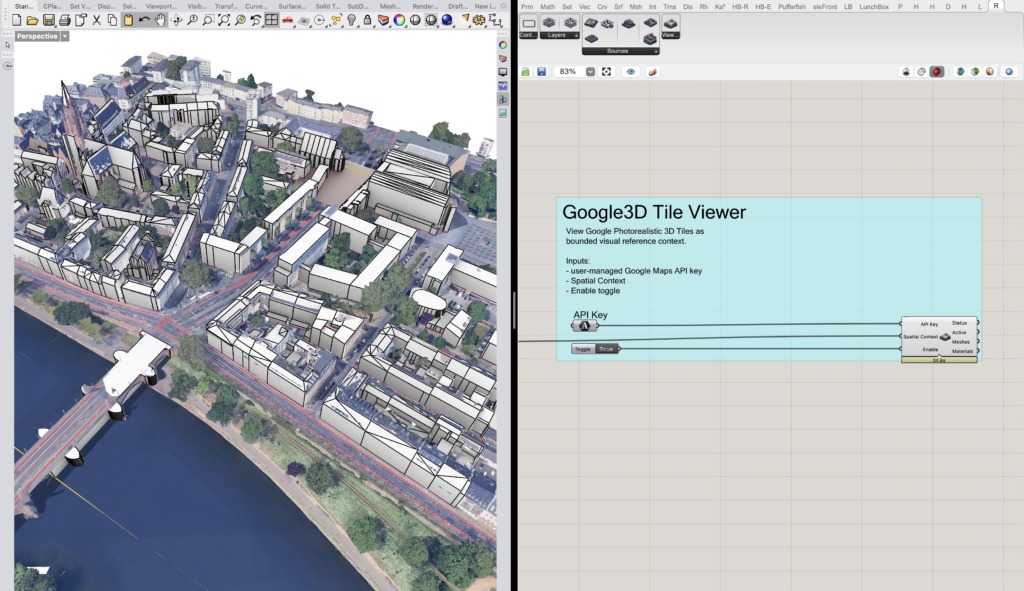Click the Document Quality blue sphere icon

(x=1009, y=72)
